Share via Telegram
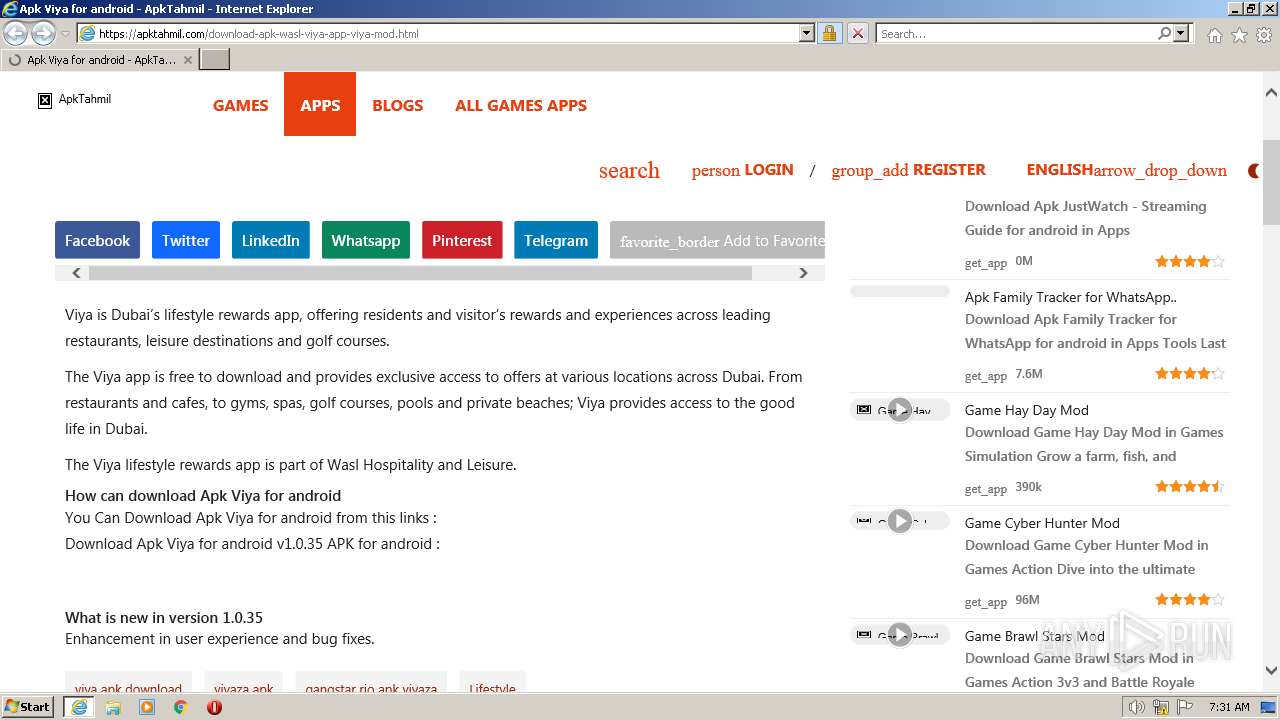Viewport: 1280px width, 720px height. tap(555, 240)
